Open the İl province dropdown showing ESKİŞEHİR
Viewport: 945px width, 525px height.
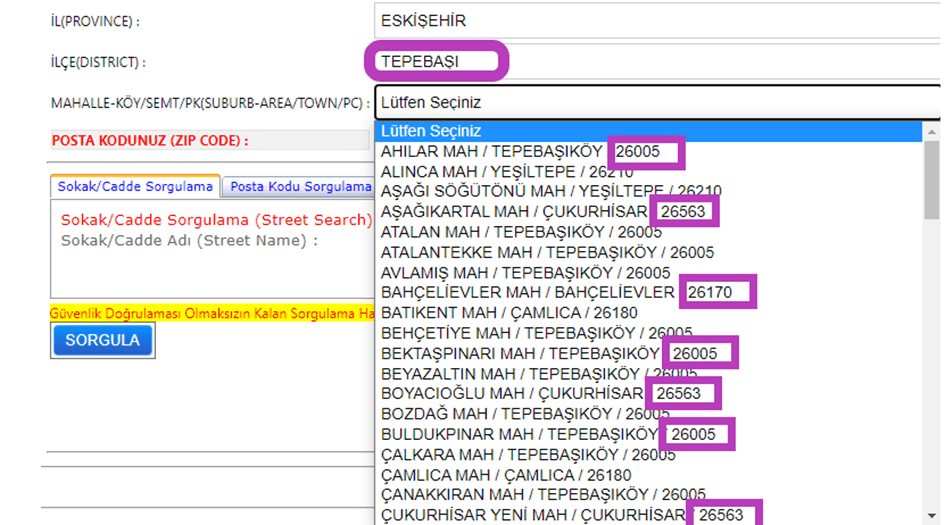click(655, 21)
